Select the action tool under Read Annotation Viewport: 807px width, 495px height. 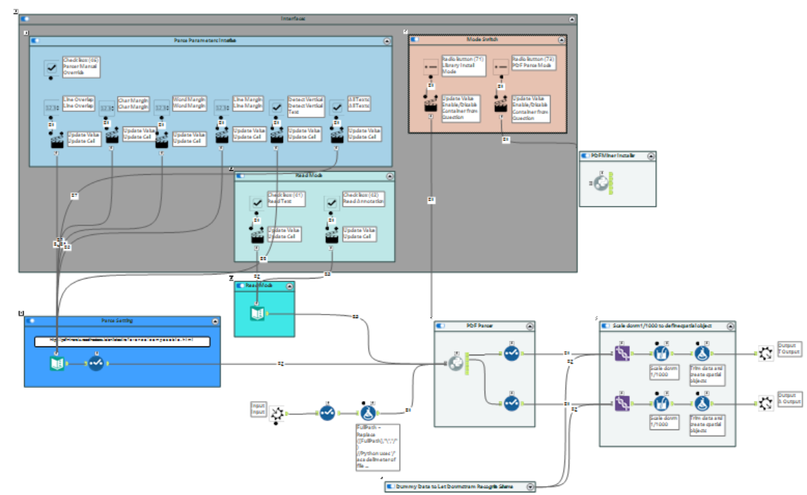pyautogui.click(x=331, y=236)
